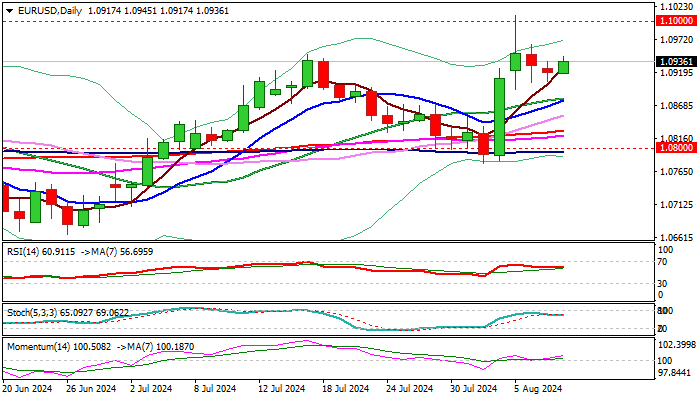Click the red 1.08000 price label

pos(678,147)
